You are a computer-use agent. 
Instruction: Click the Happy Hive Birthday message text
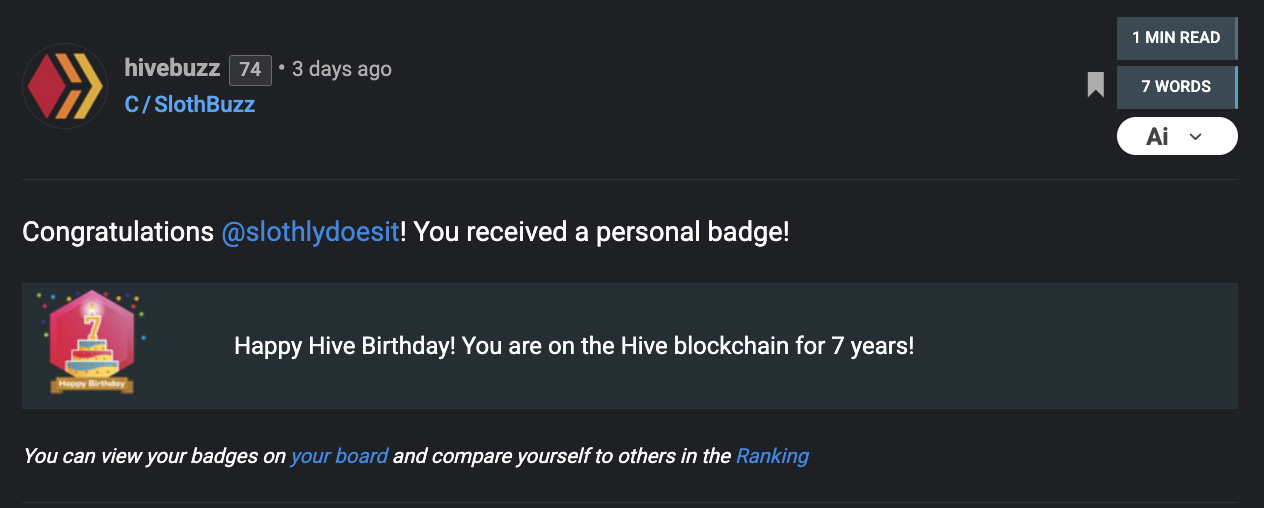tap(574, 346)
